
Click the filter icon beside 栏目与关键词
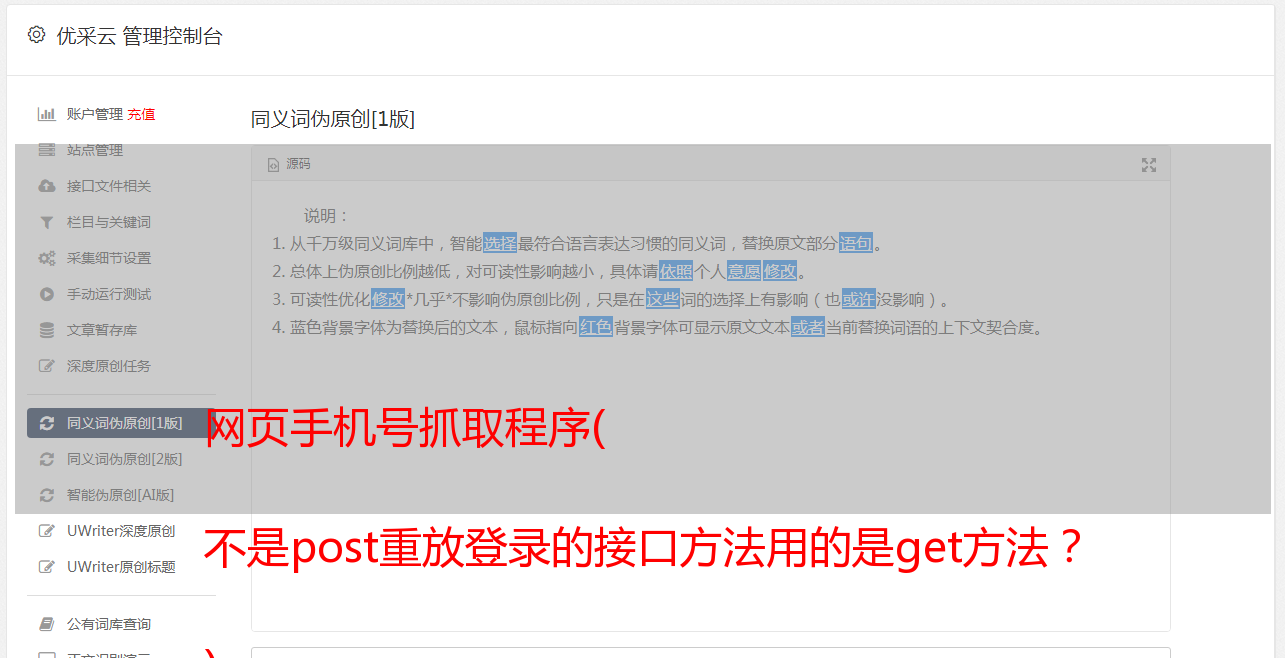click(x=46, y=222)
